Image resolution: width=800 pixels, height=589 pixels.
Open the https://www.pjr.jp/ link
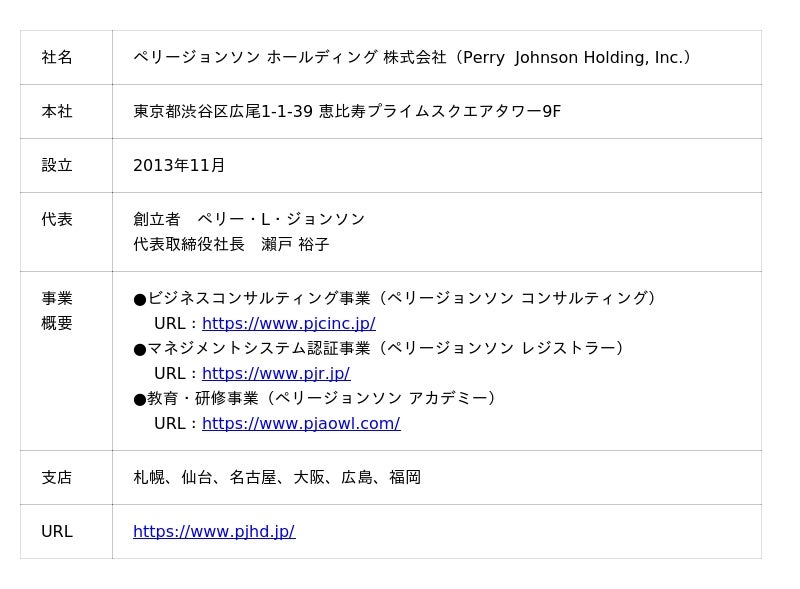(276, 374)
